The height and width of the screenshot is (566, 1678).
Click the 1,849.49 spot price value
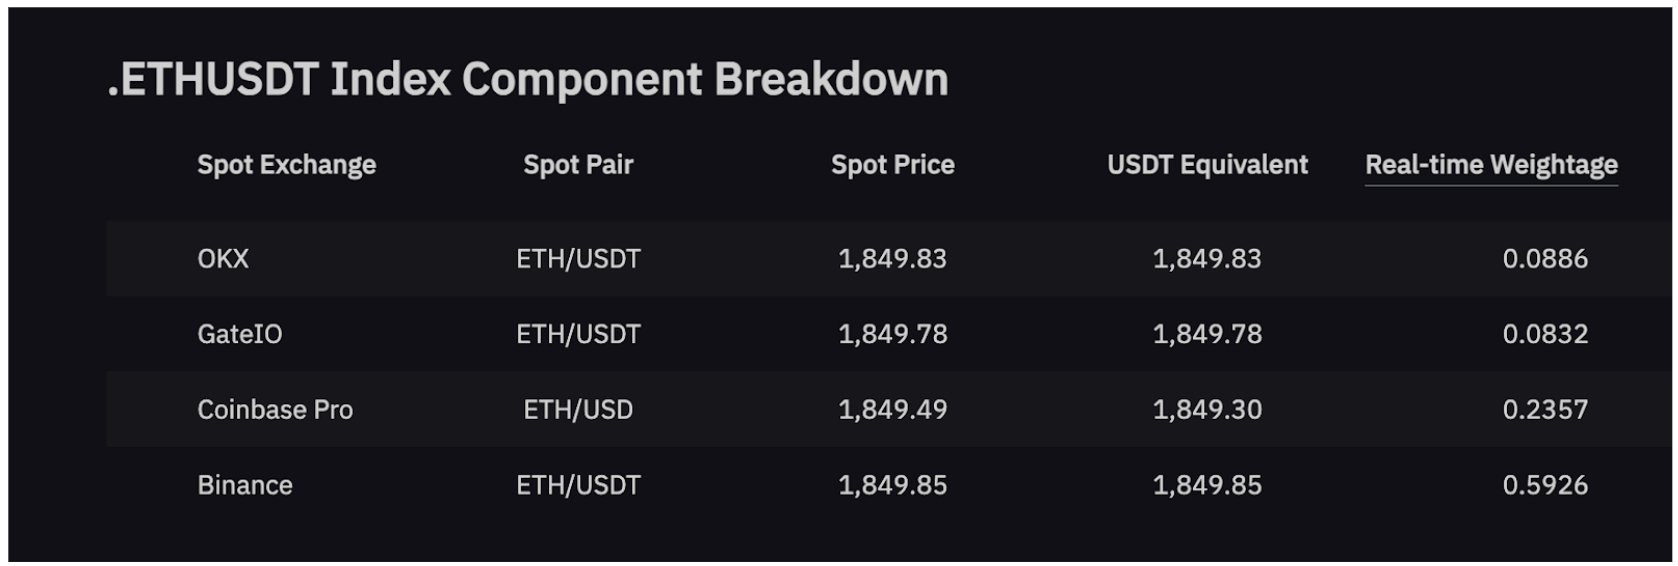tap(892, 410)
